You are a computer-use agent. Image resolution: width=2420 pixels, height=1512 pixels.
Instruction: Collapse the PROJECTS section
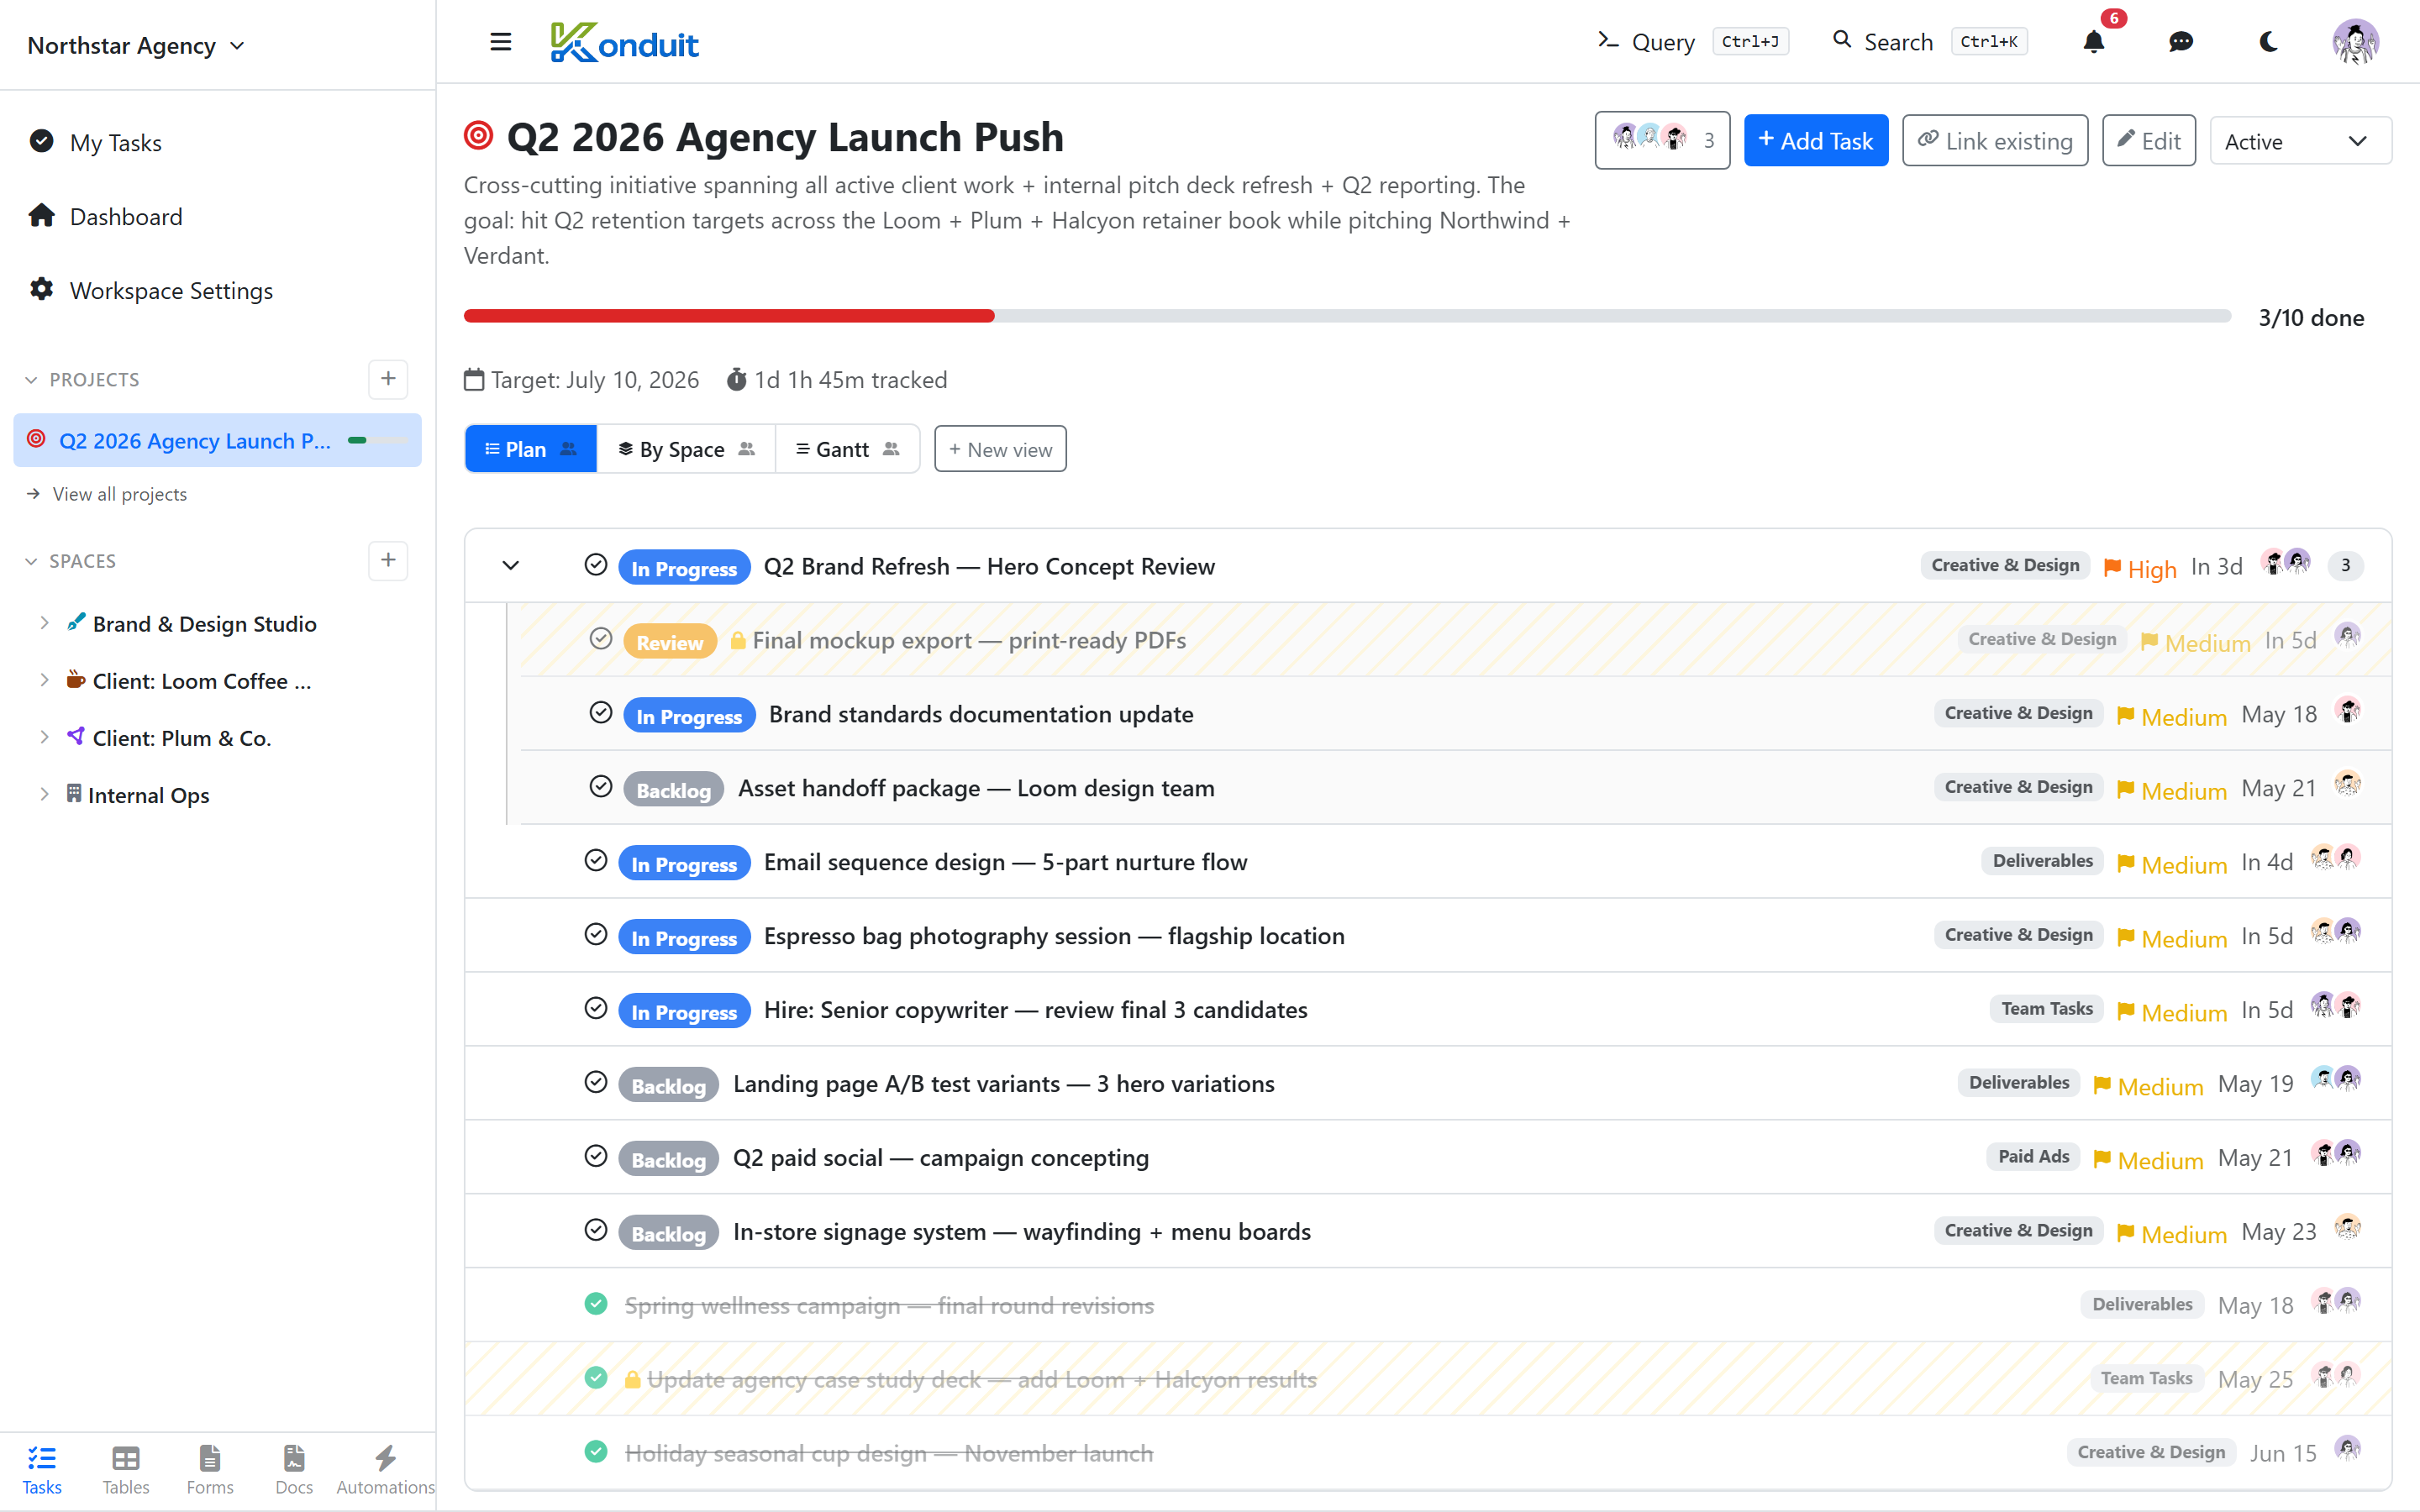[31, 380]
